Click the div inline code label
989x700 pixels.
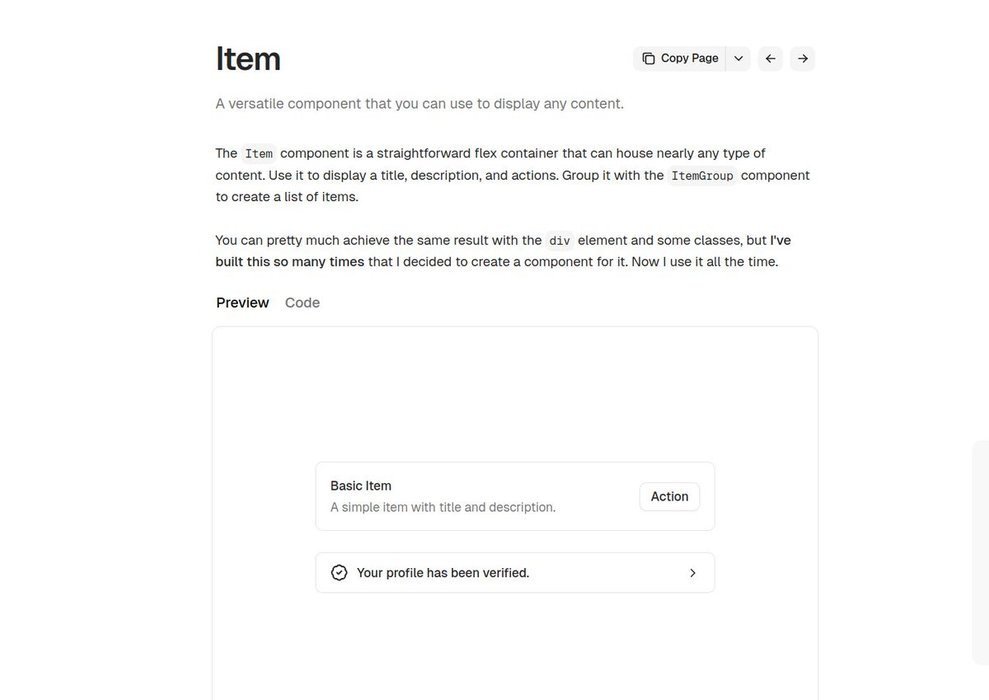pos(560,241)
